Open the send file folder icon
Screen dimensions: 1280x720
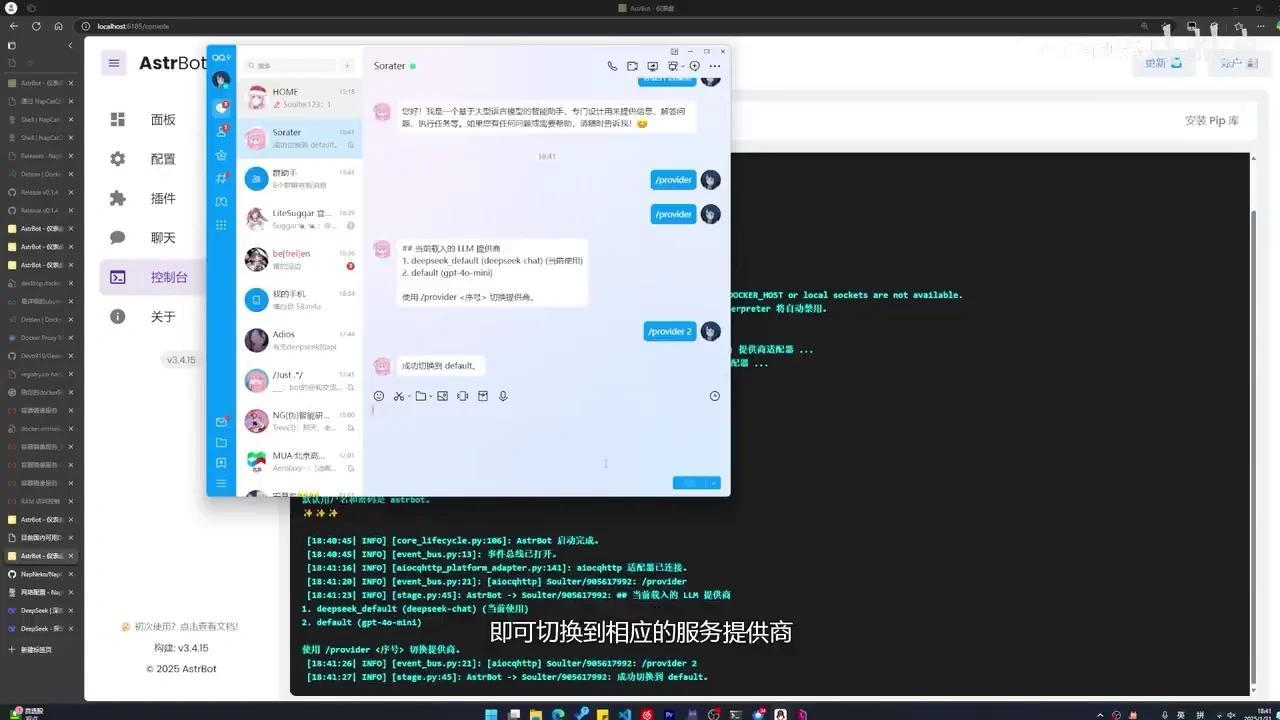coord(421,396)
